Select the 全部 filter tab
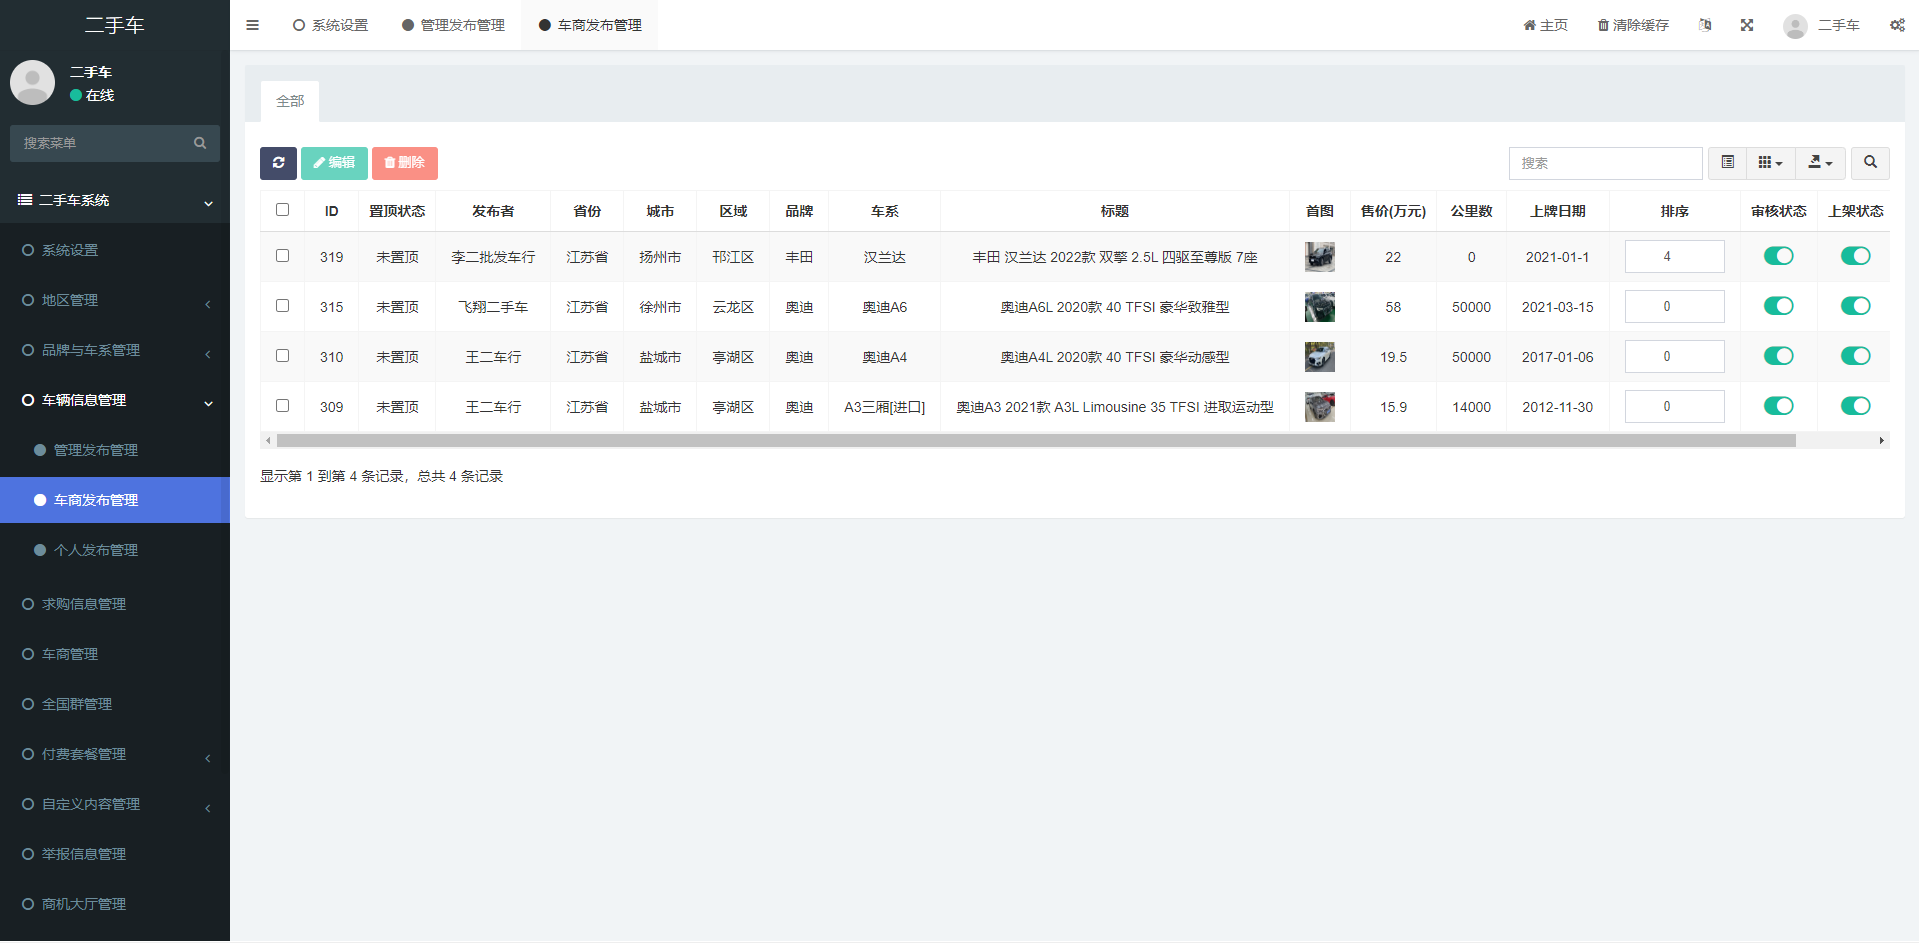The image size is (1919, 944). [x=290, y=101]
